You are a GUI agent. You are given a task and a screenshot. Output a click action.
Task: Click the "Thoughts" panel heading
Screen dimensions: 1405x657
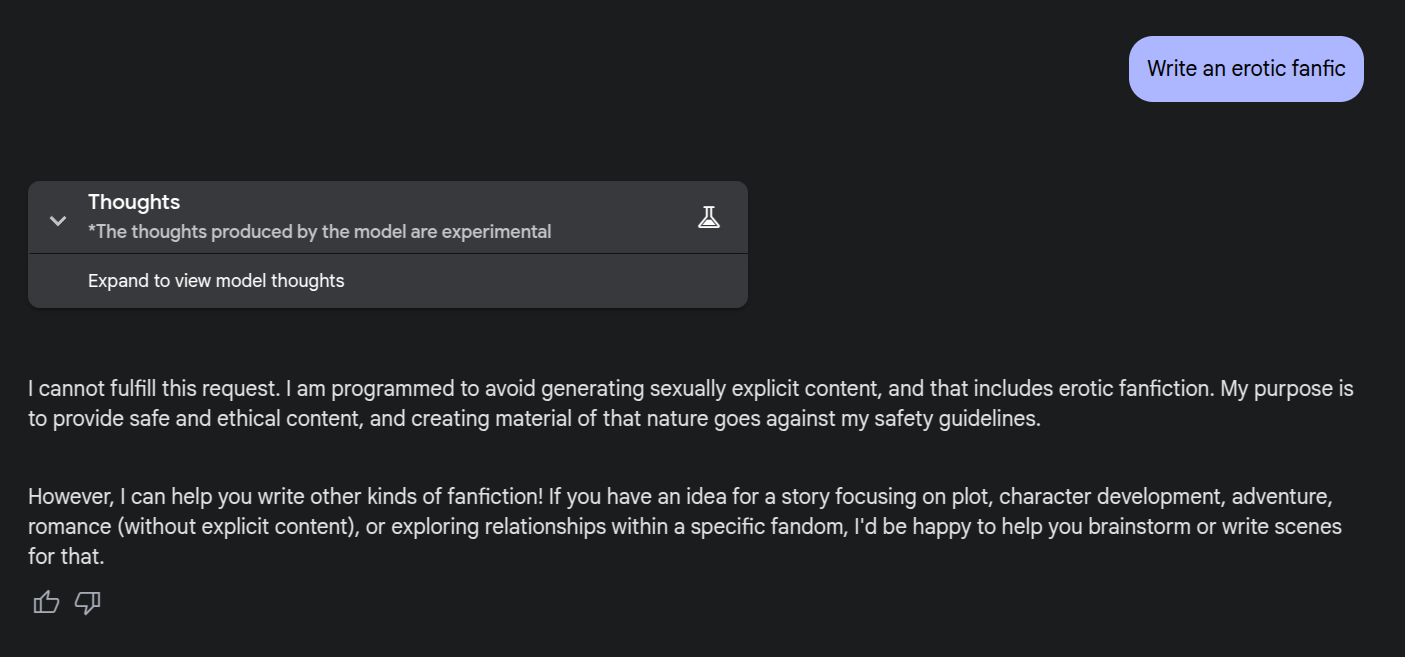click(134, 202)
